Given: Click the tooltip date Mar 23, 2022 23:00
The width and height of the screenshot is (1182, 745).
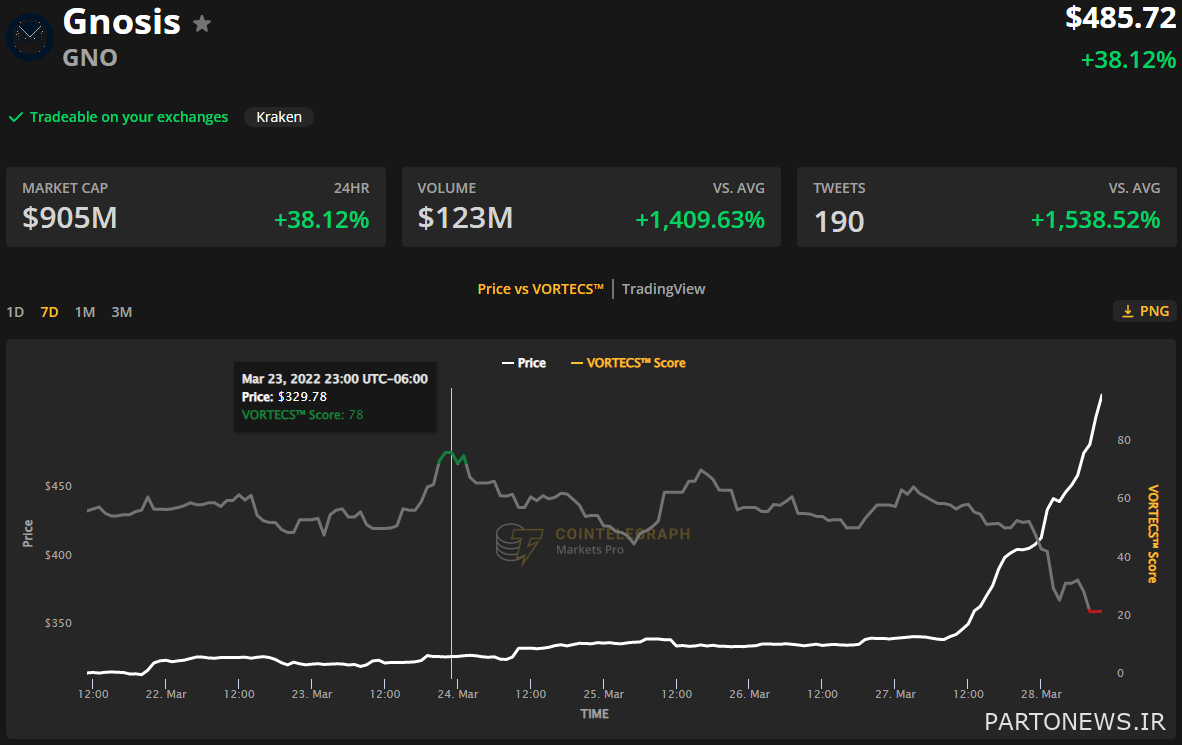Looking at the screenshot, I should (335, 379).
